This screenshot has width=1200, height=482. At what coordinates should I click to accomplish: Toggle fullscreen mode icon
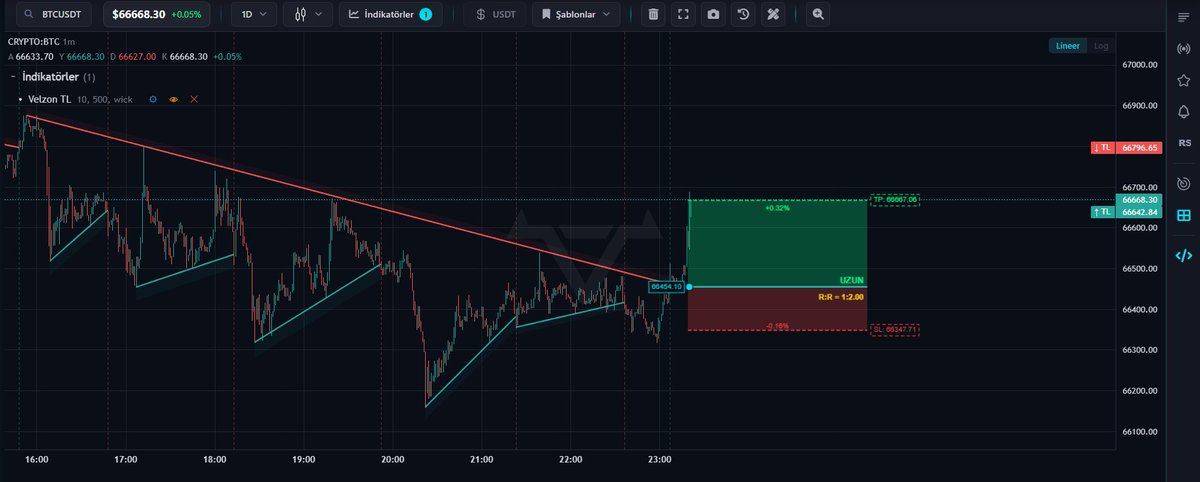point(683,15)
